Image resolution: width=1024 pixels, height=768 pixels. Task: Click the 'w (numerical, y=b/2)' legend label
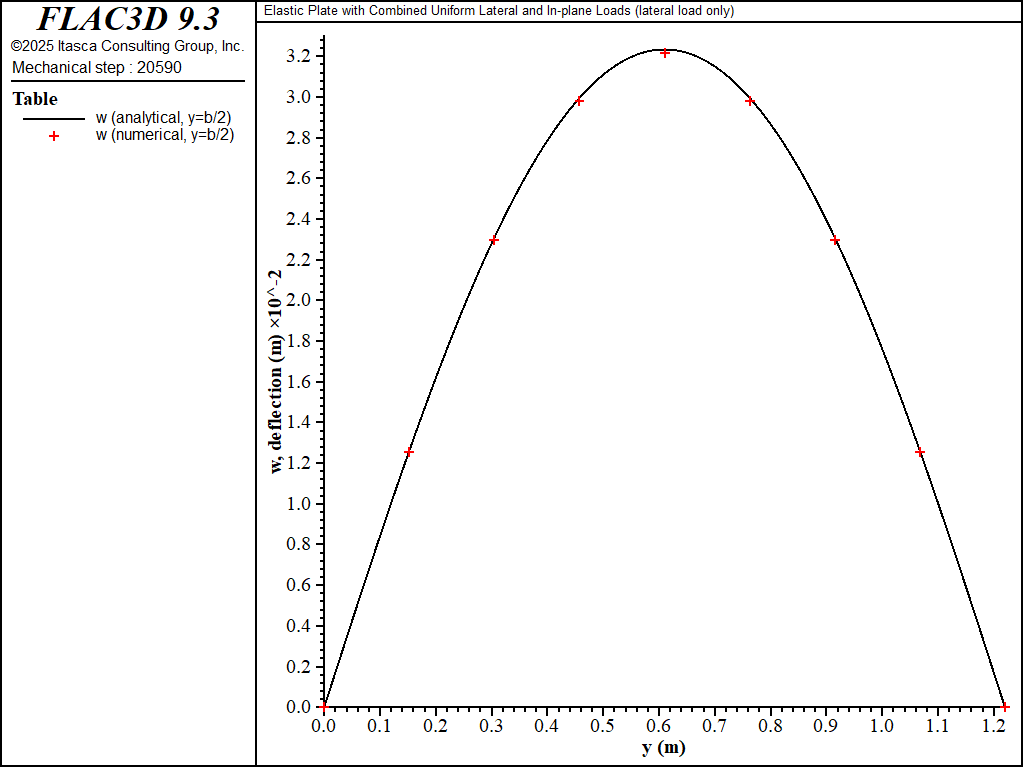click(x=164, y=135)
